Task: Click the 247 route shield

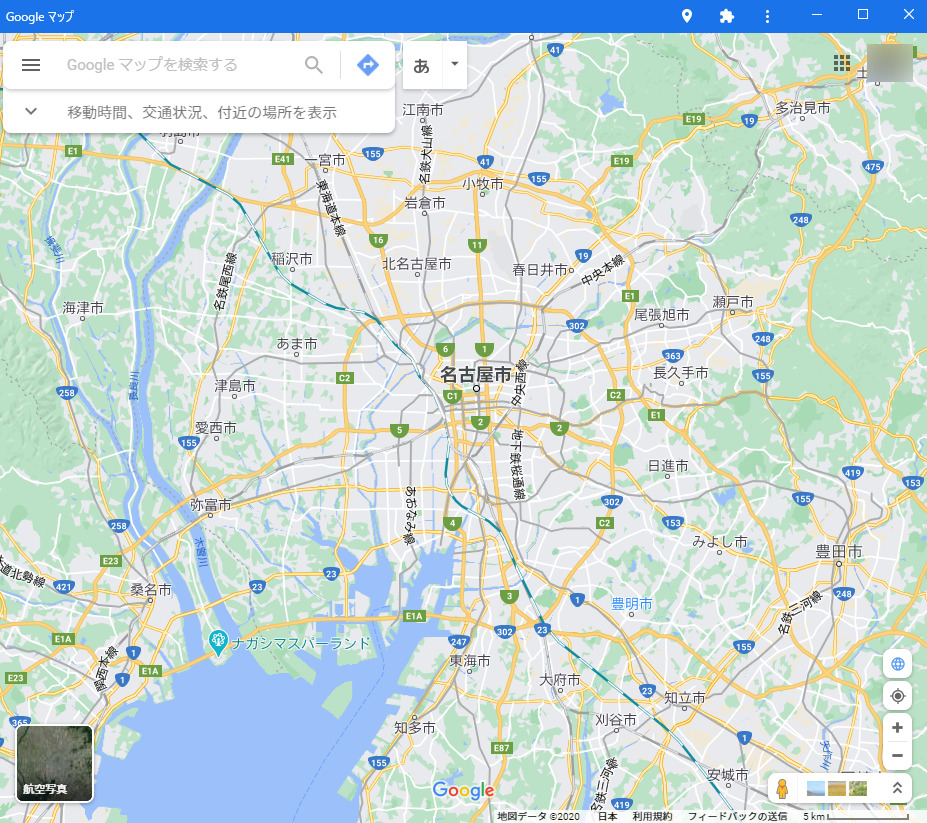Action: 459,641
